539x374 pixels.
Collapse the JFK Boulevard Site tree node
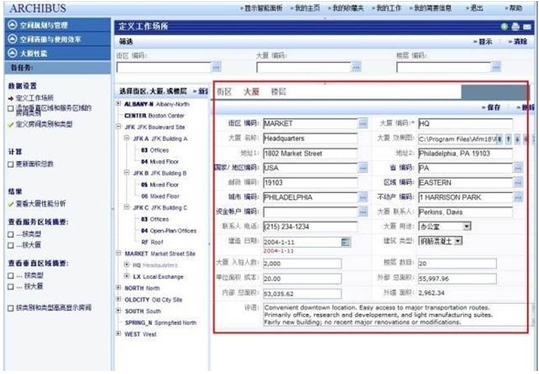[x=118, y=126]
